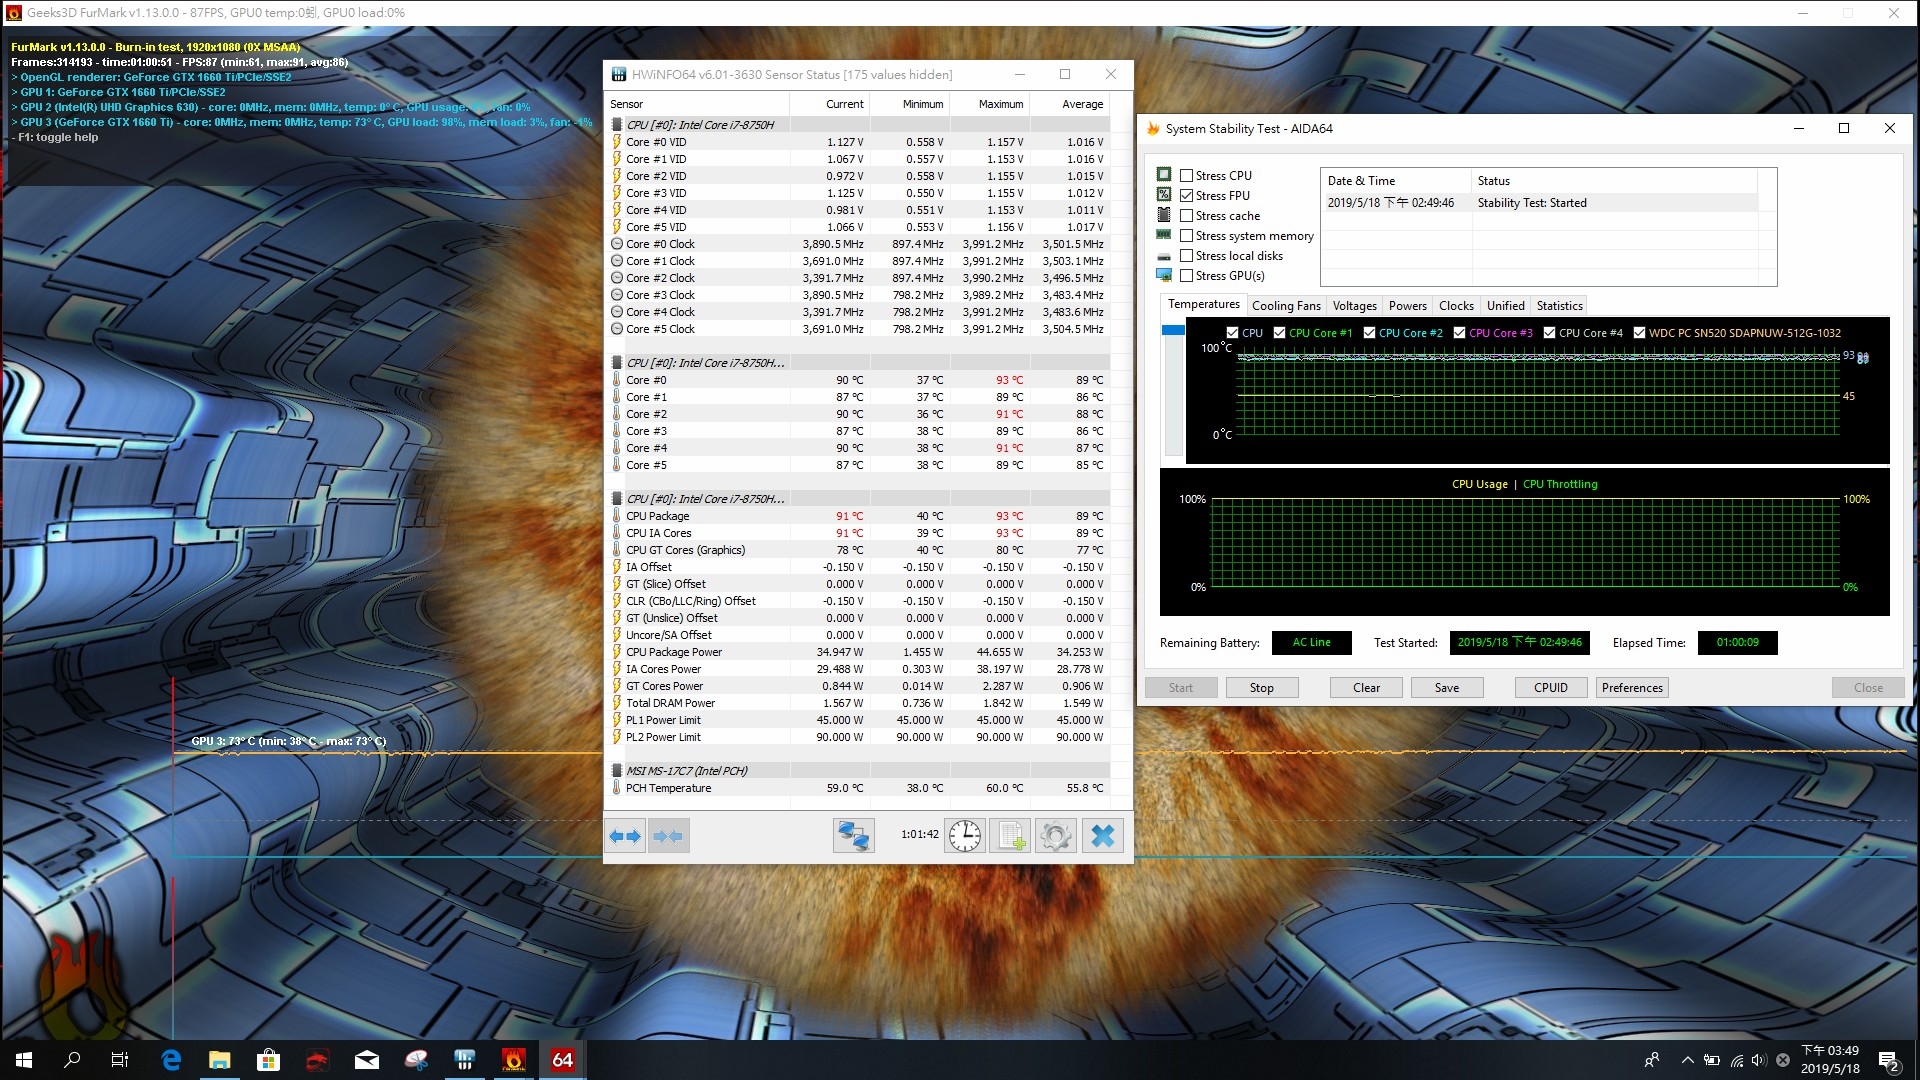Select PL1 Power Limit row
The image size is (1920, 1080).
pyautogui.click(x=858, y=720)
